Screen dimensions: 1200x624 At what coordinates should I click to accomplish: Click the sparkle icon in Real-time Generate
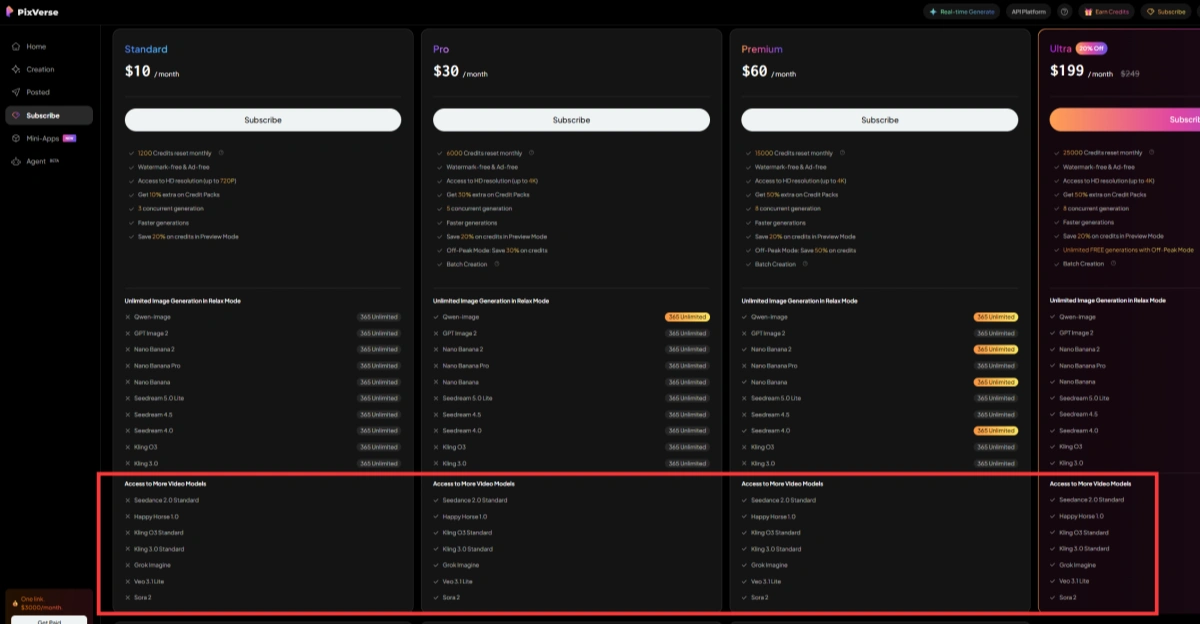click(933, 12)
